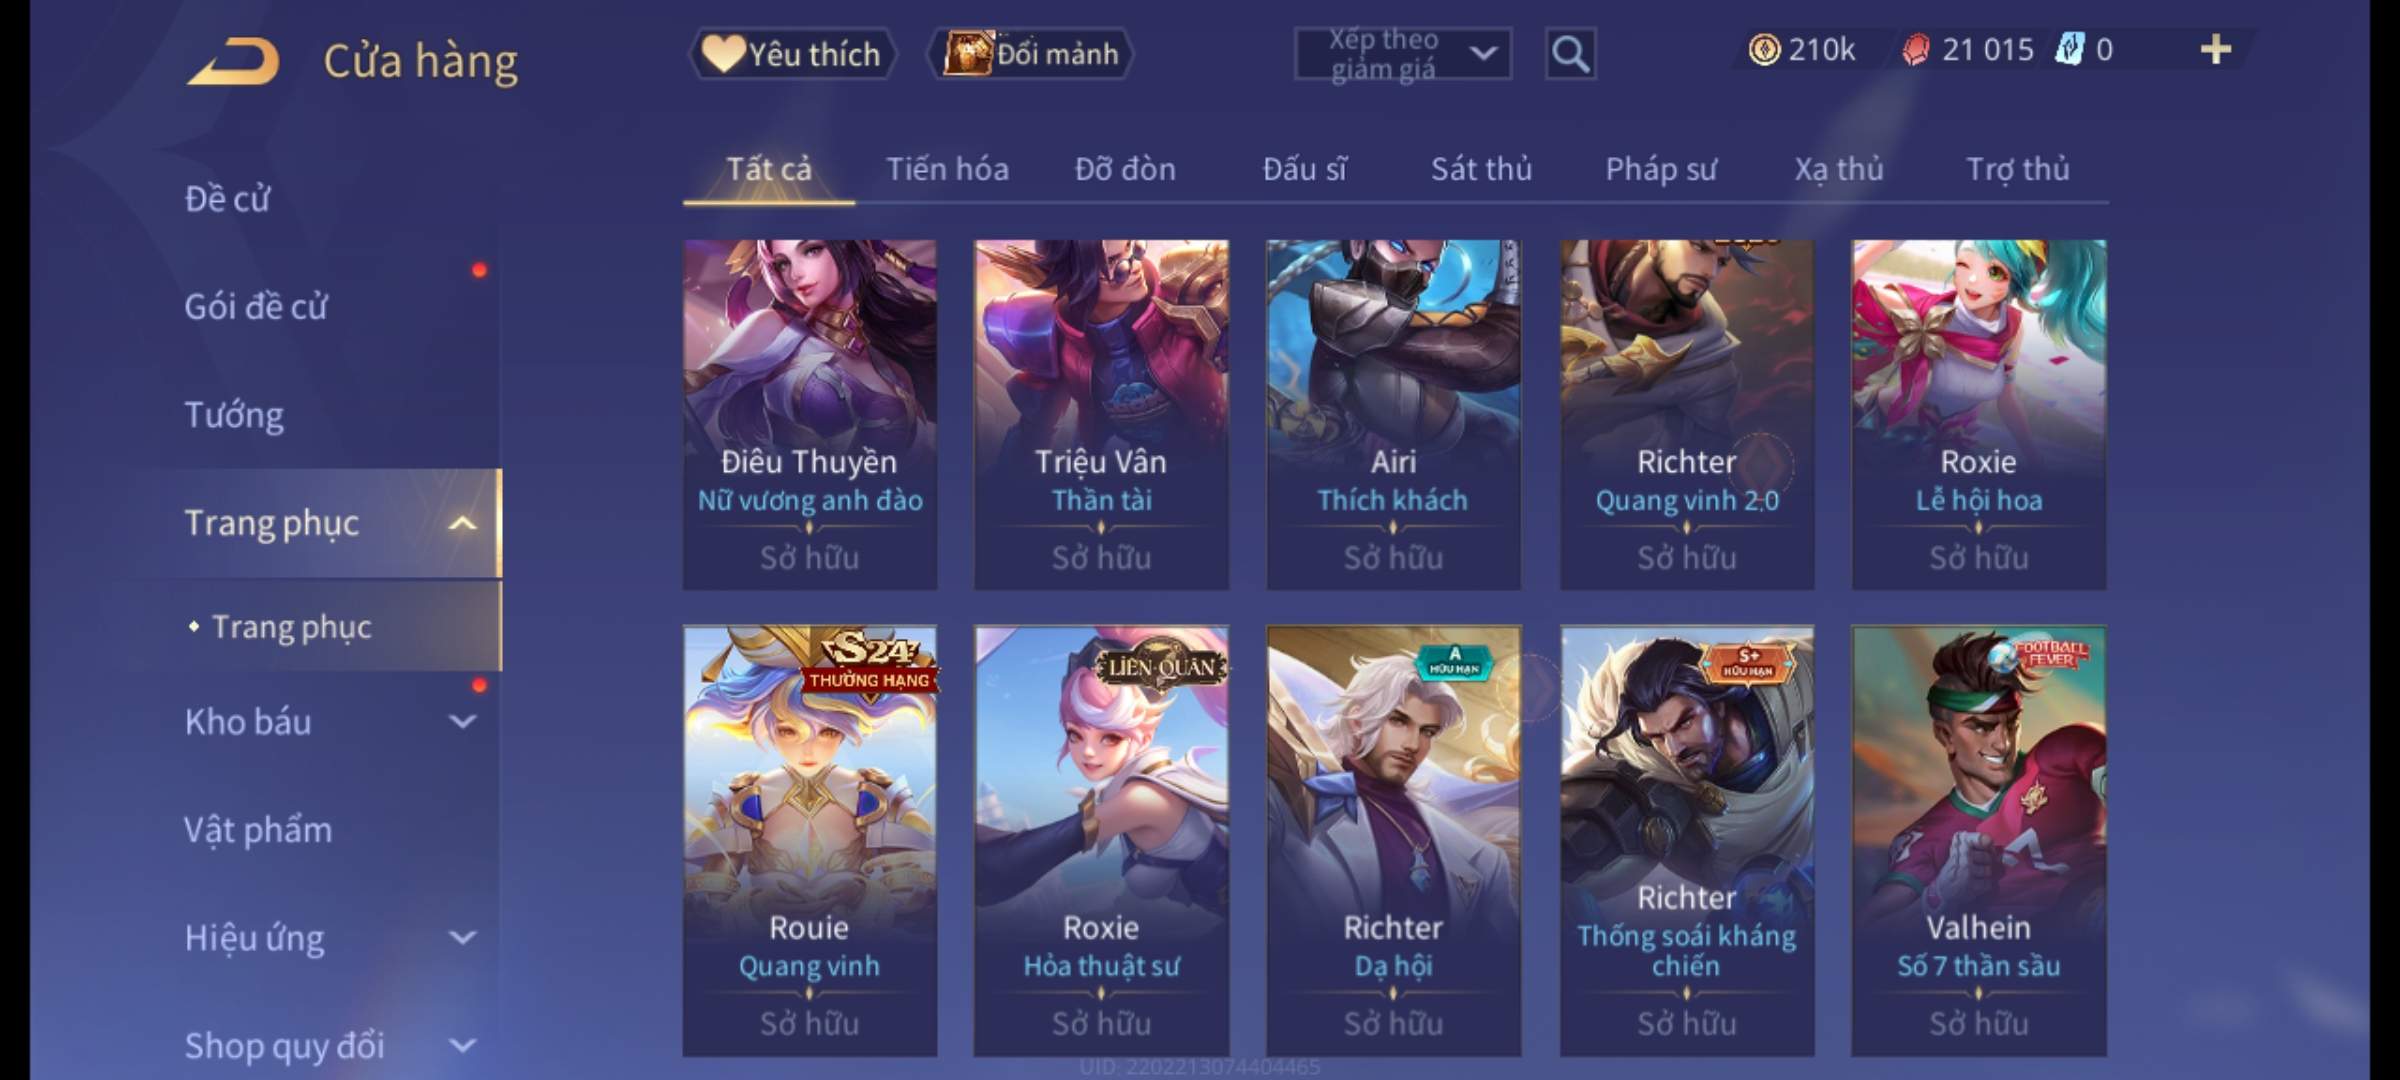Screen dimensions: 2400x1080
Task: Tap the plus icon to add currency
Action: point(2216,49)
